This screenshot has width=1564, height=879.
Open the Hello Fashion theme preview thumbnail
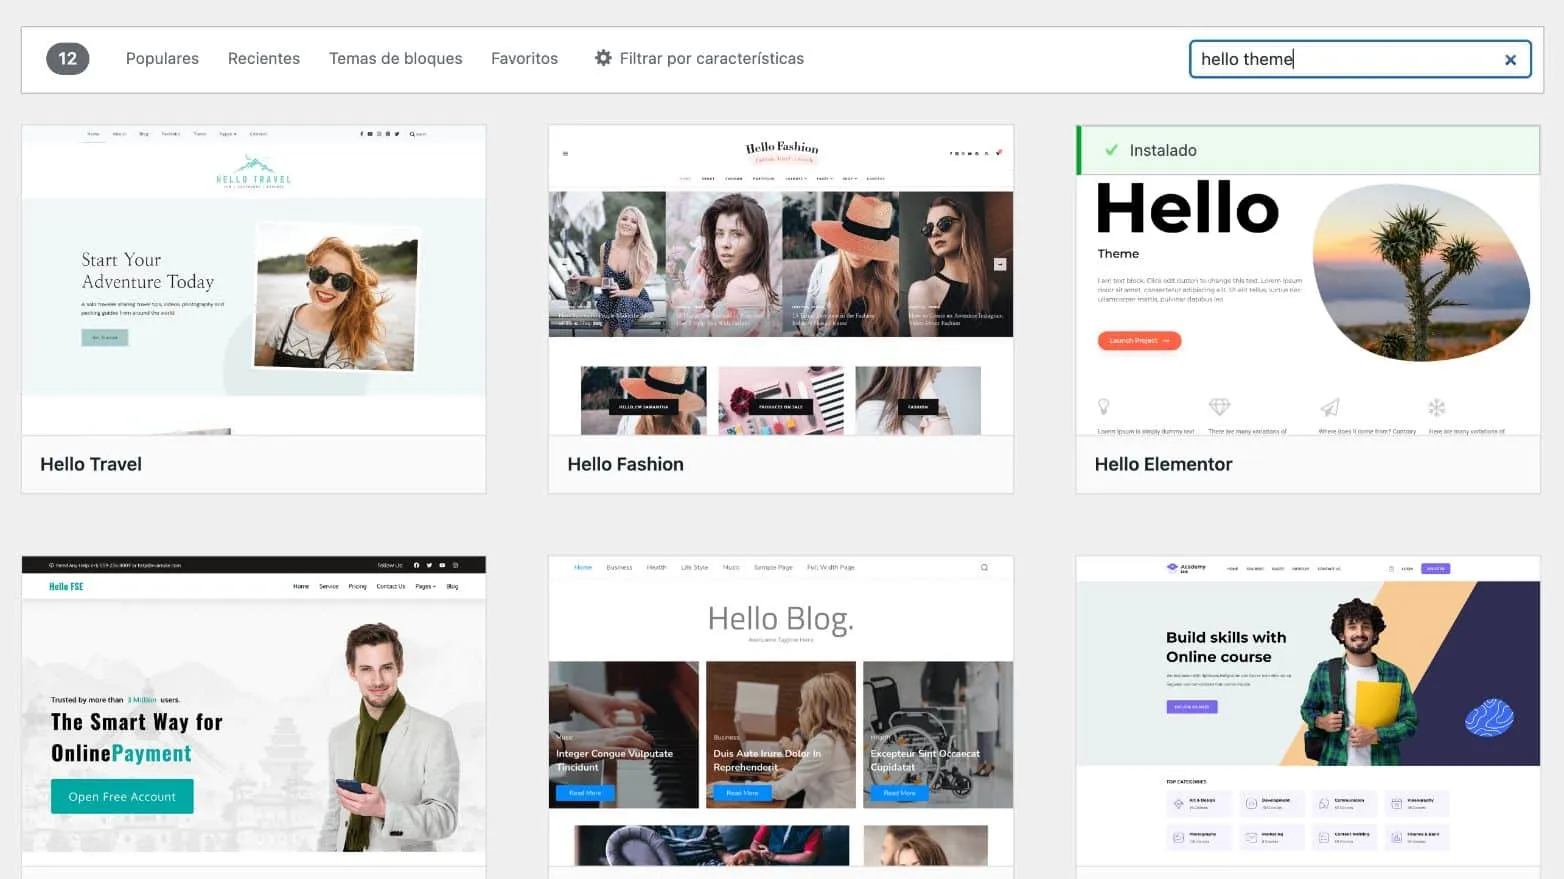tap(781, 280)
